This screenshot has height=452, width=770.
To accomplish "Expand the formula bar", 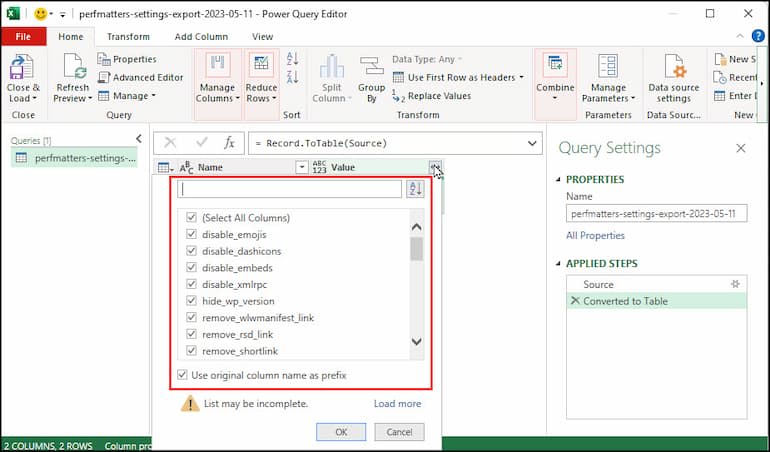I will [x=532, y=143].
